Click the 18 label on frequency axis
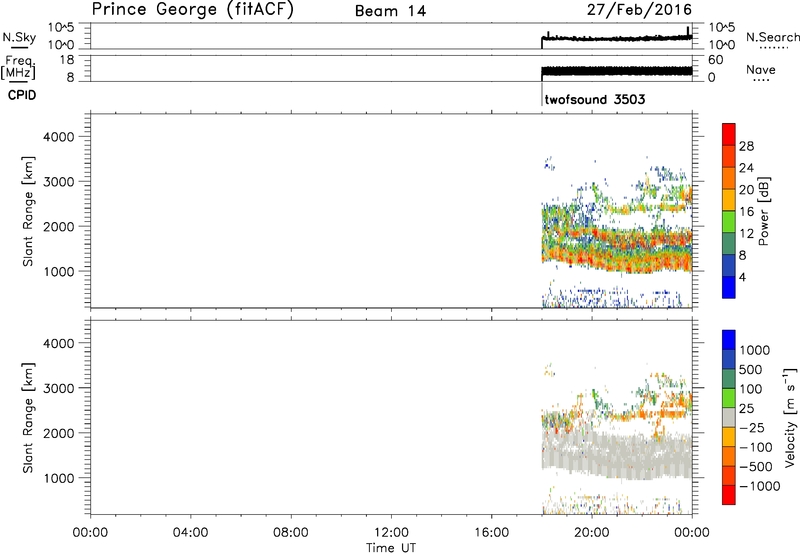 point(67,60)
